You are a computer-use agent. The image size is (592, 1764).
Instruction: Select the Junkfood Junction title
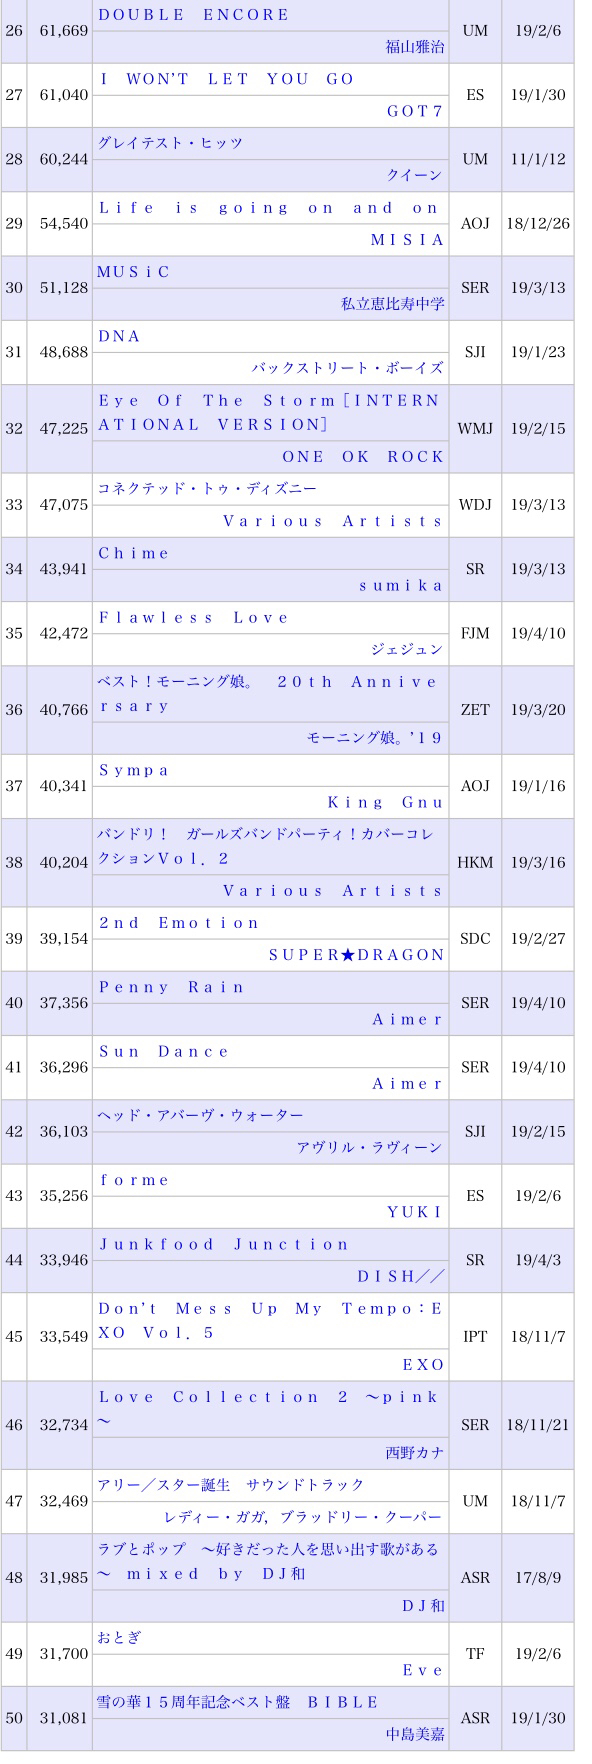coord(224,1244)
